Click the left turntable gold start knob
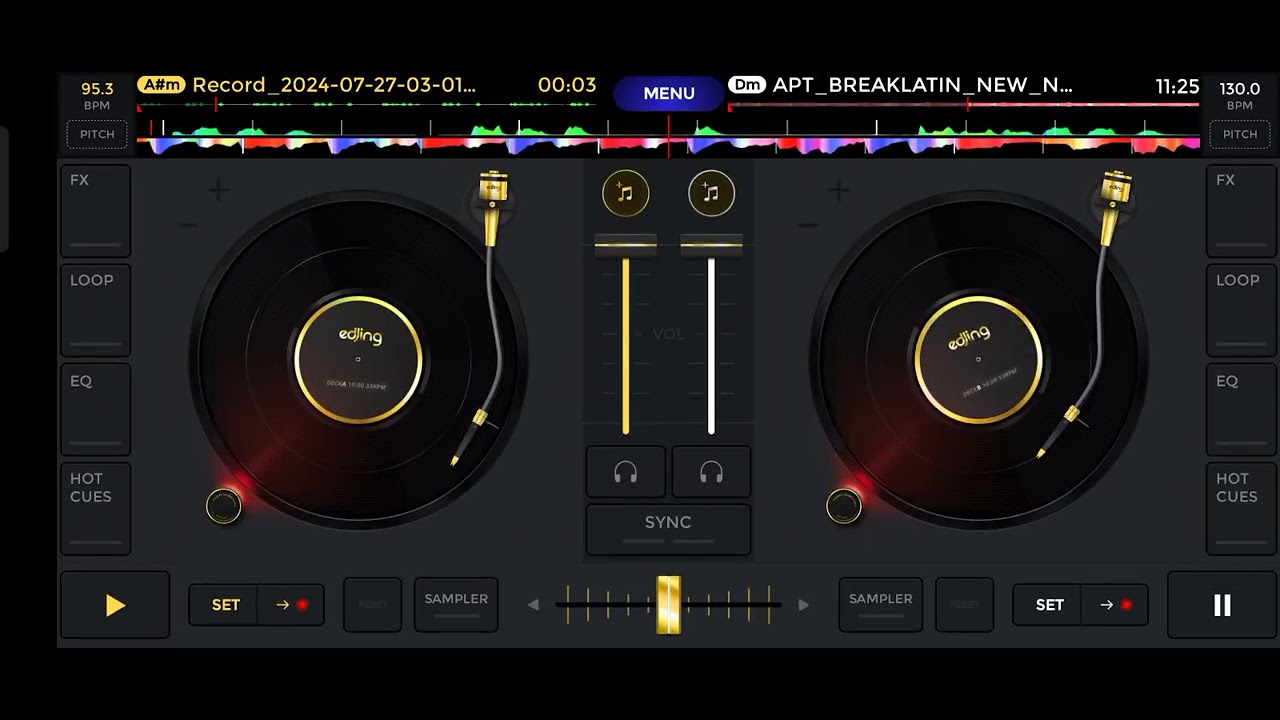 point(223,506)
